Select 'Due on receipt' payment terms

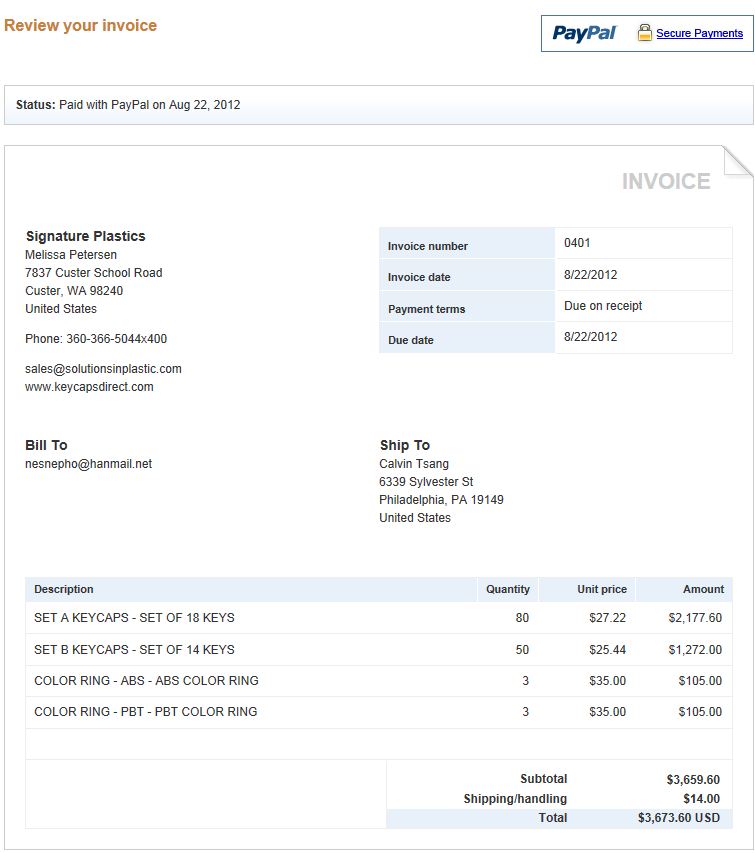point(603,306)
